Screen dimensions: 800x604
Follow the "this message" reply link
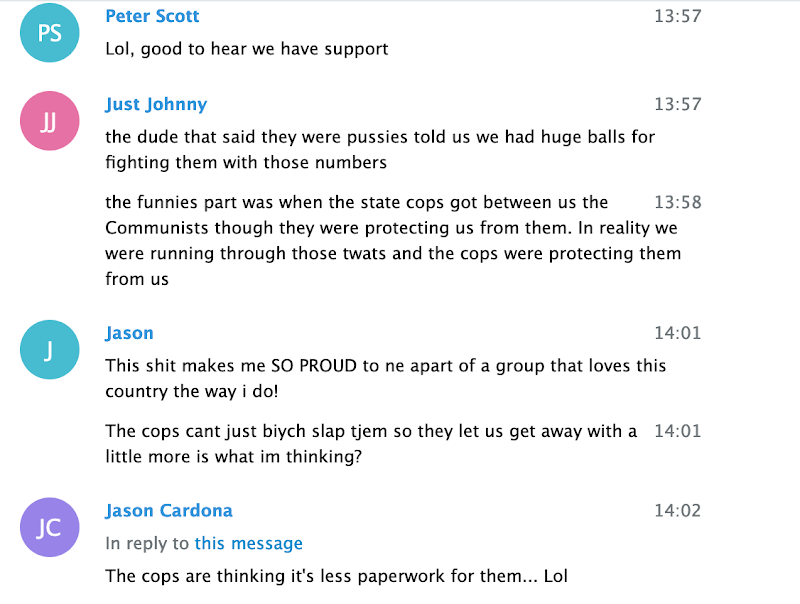(248, 543)
